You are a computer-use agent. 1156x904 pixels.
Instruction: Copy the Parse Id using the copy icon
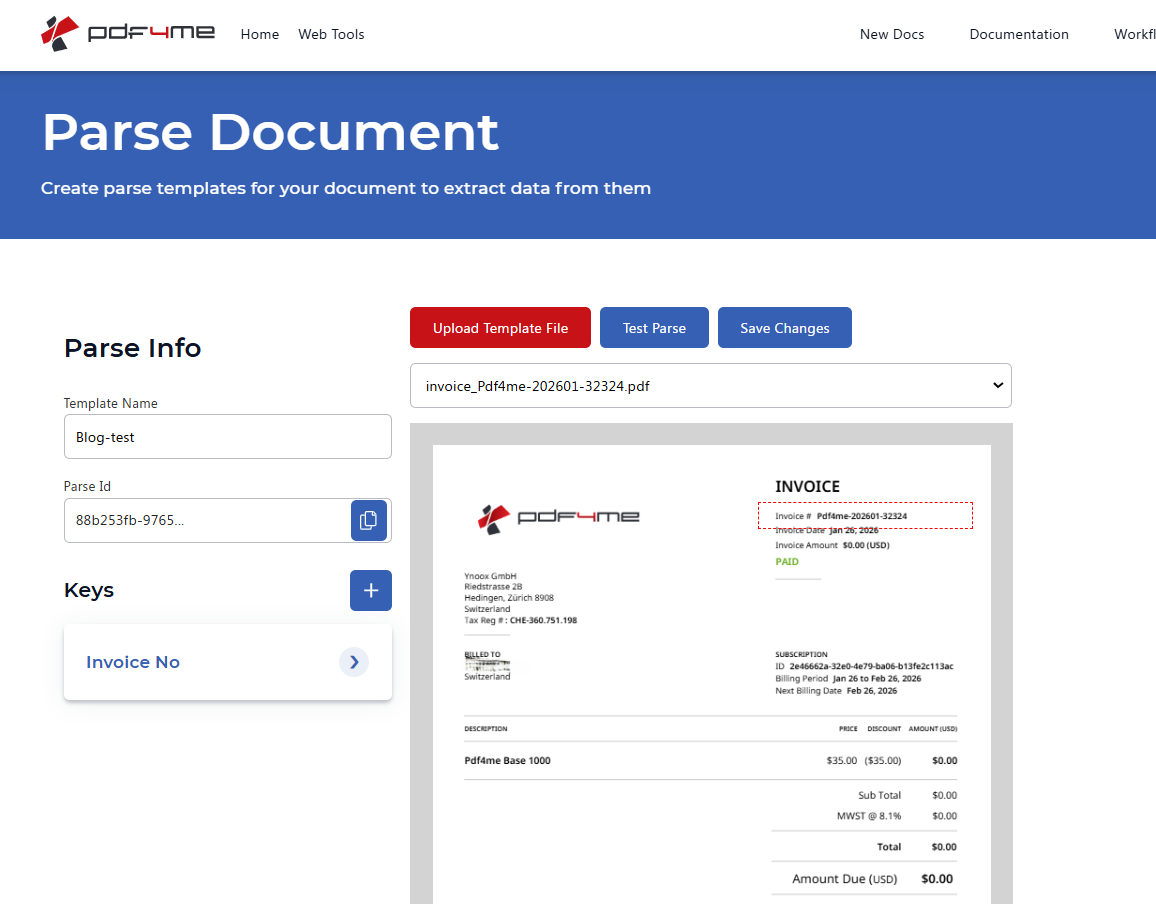(369, 520)
